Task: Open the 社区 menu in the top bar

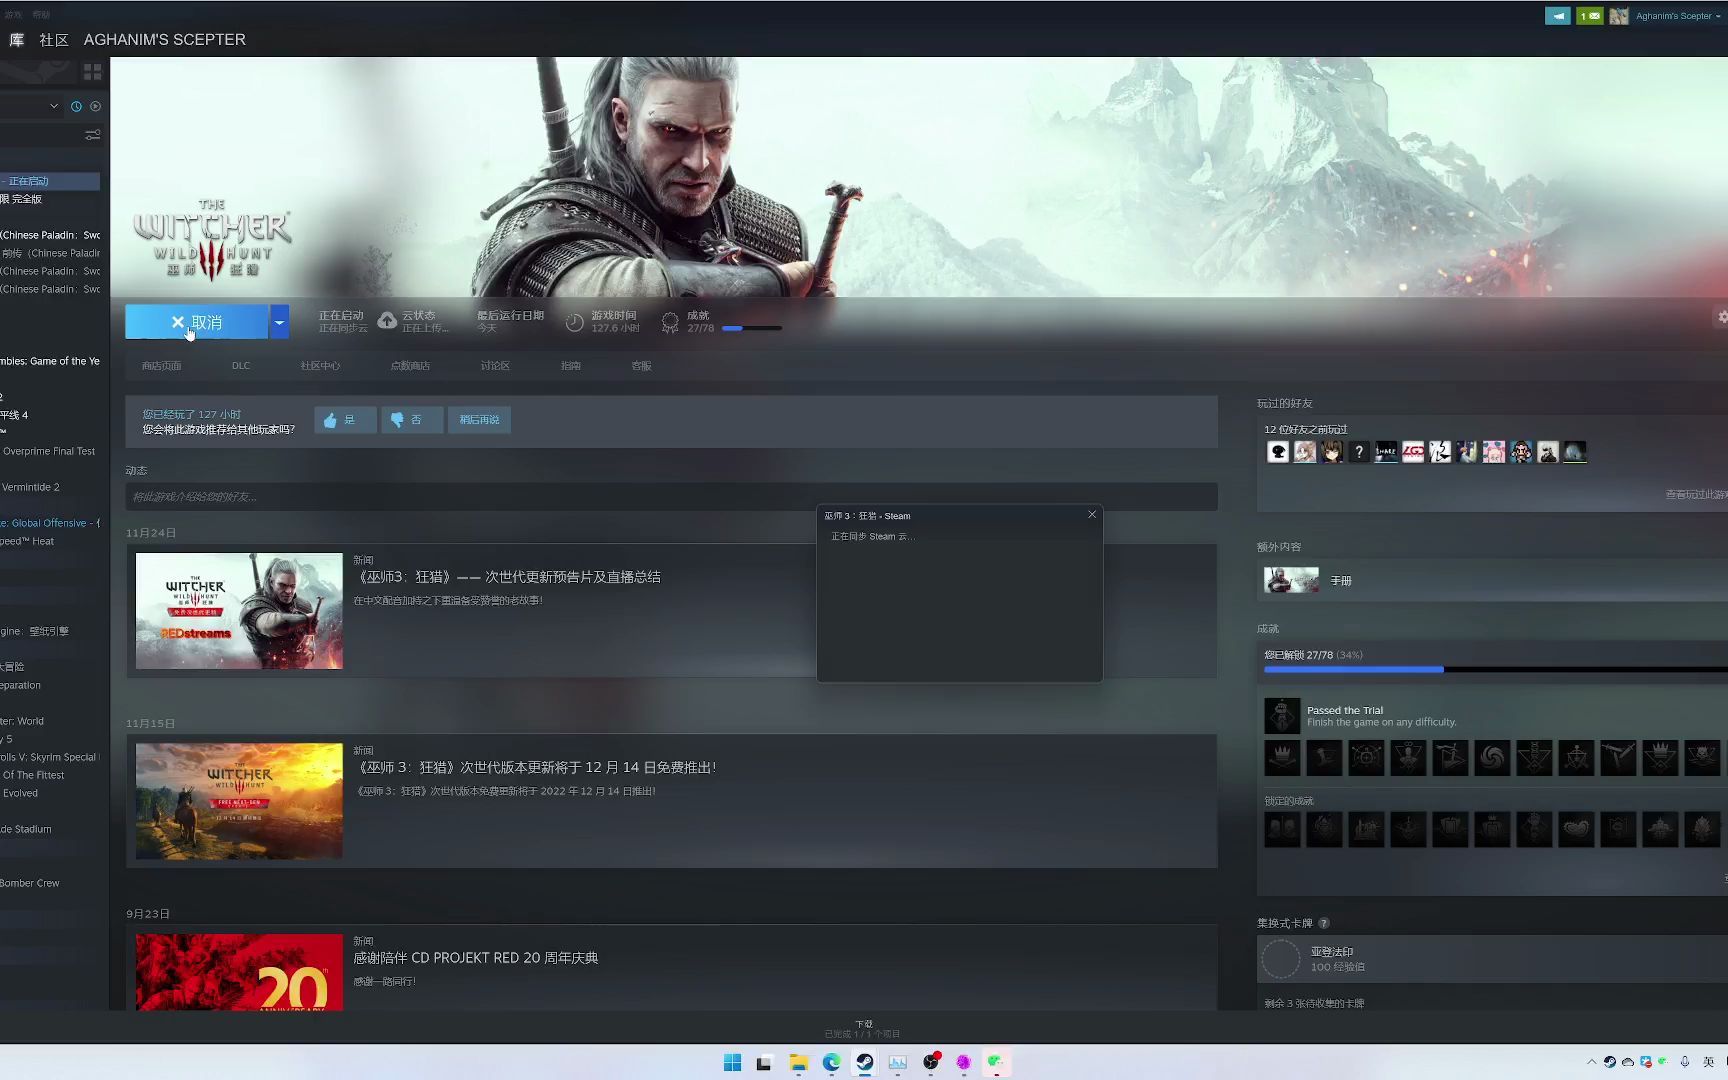Action: [x=54, y=40]
